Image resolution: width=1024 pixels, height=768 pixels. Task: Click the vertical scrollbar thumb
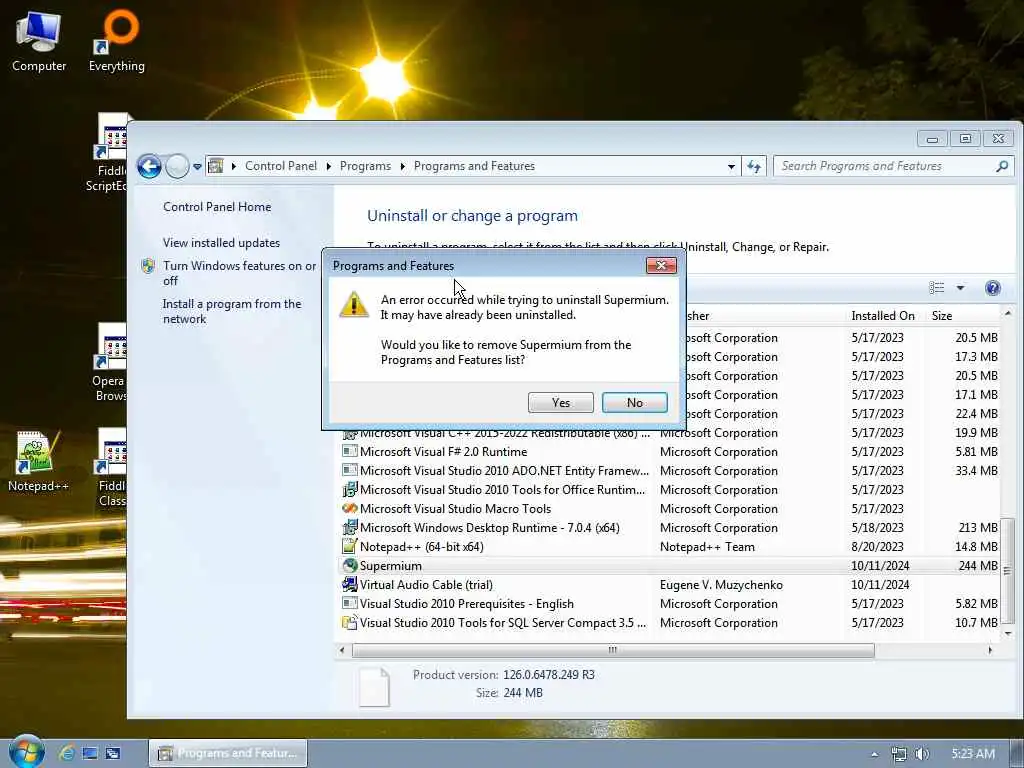click(1007, 569)
